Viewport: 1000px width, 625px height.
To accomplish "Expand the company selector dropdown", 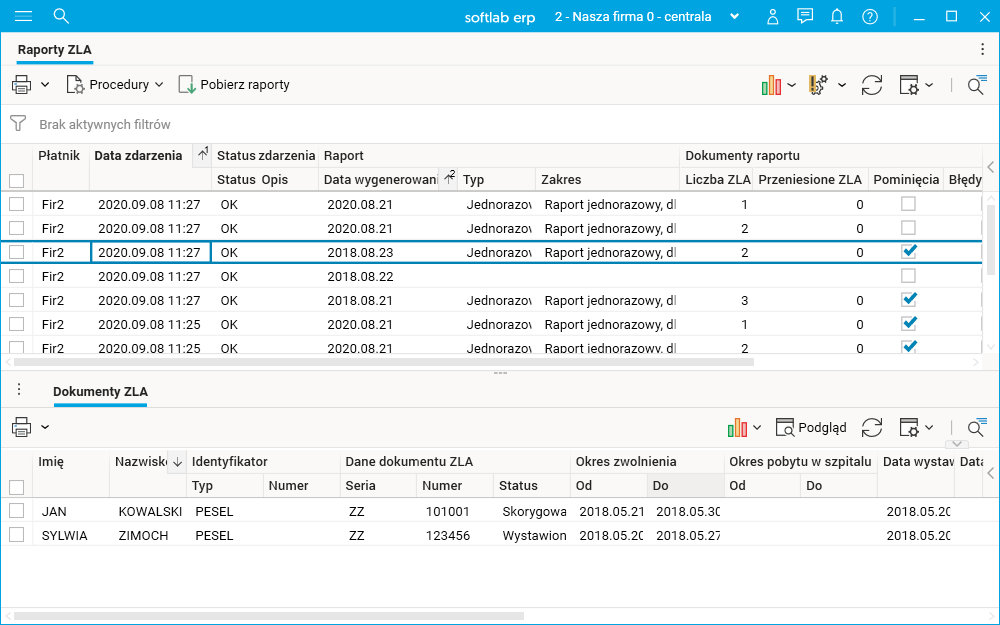I will point(735,16).
